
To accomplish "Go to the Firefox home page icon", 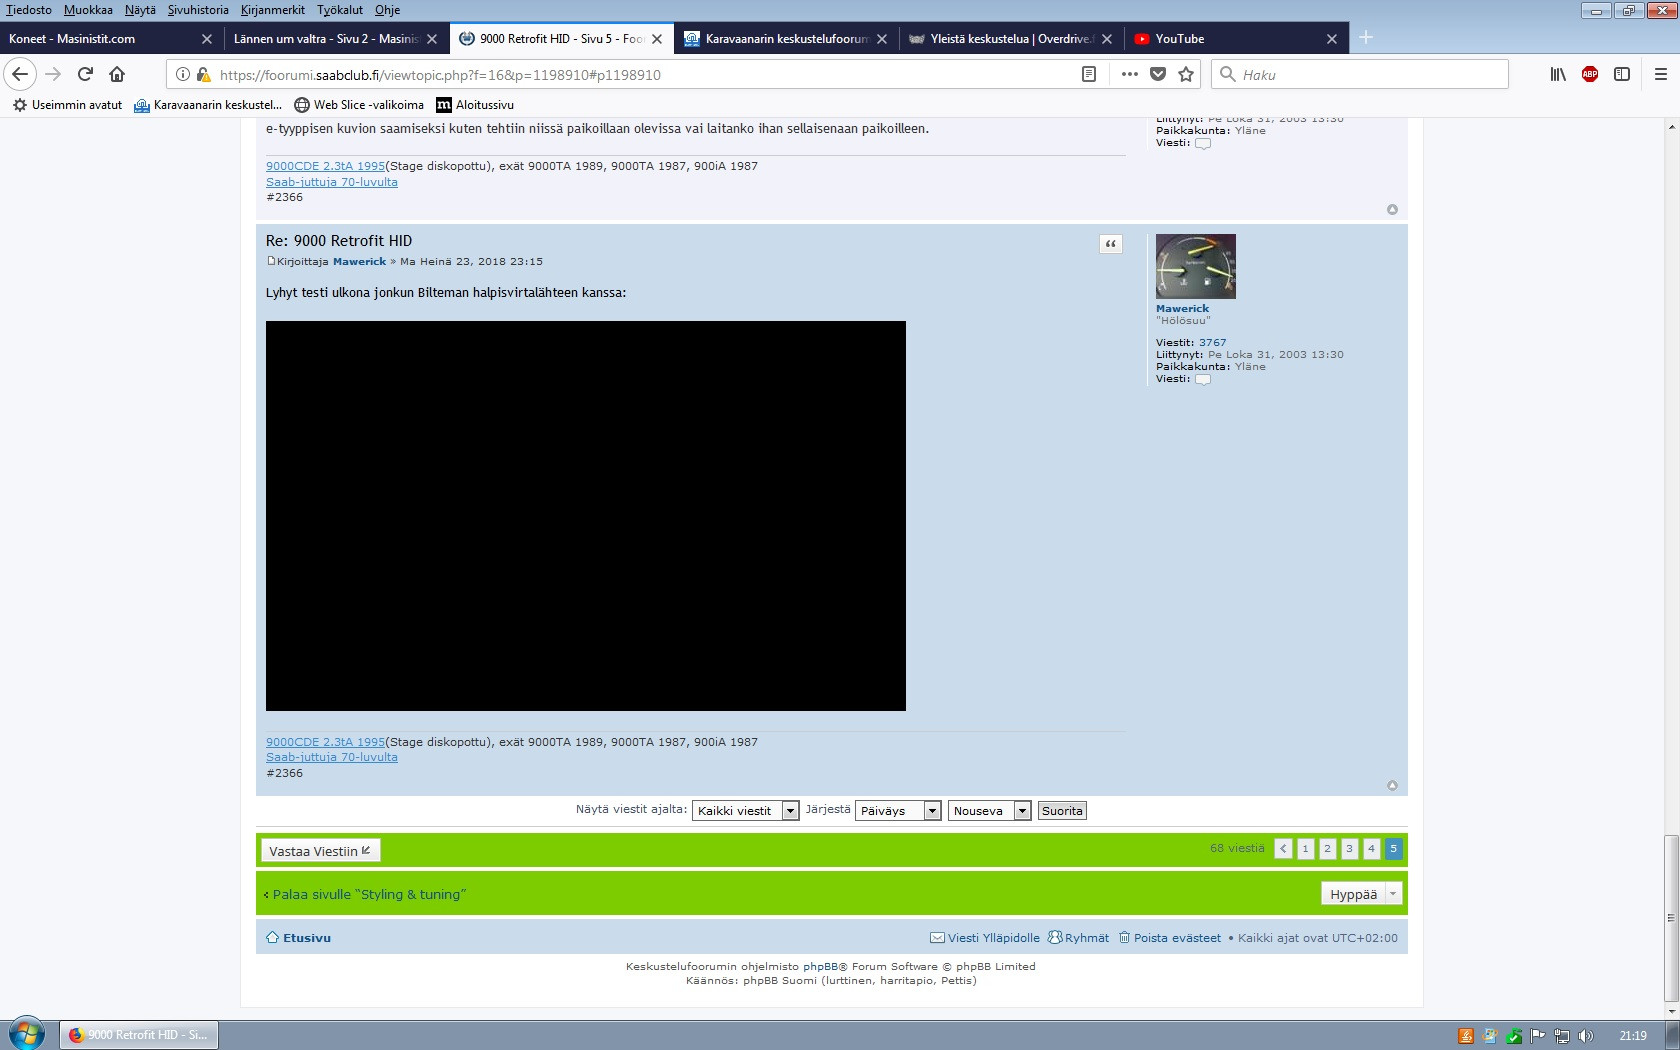I will click(x=117, y=74).
